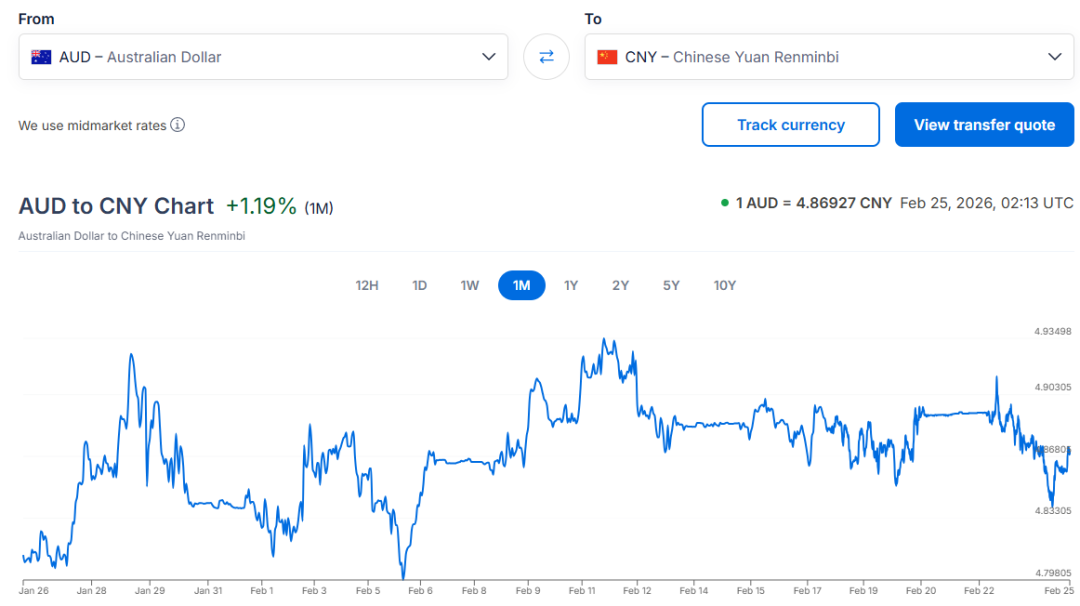Select the 12H chart range
1080x606 pixels.
point(367,285)
